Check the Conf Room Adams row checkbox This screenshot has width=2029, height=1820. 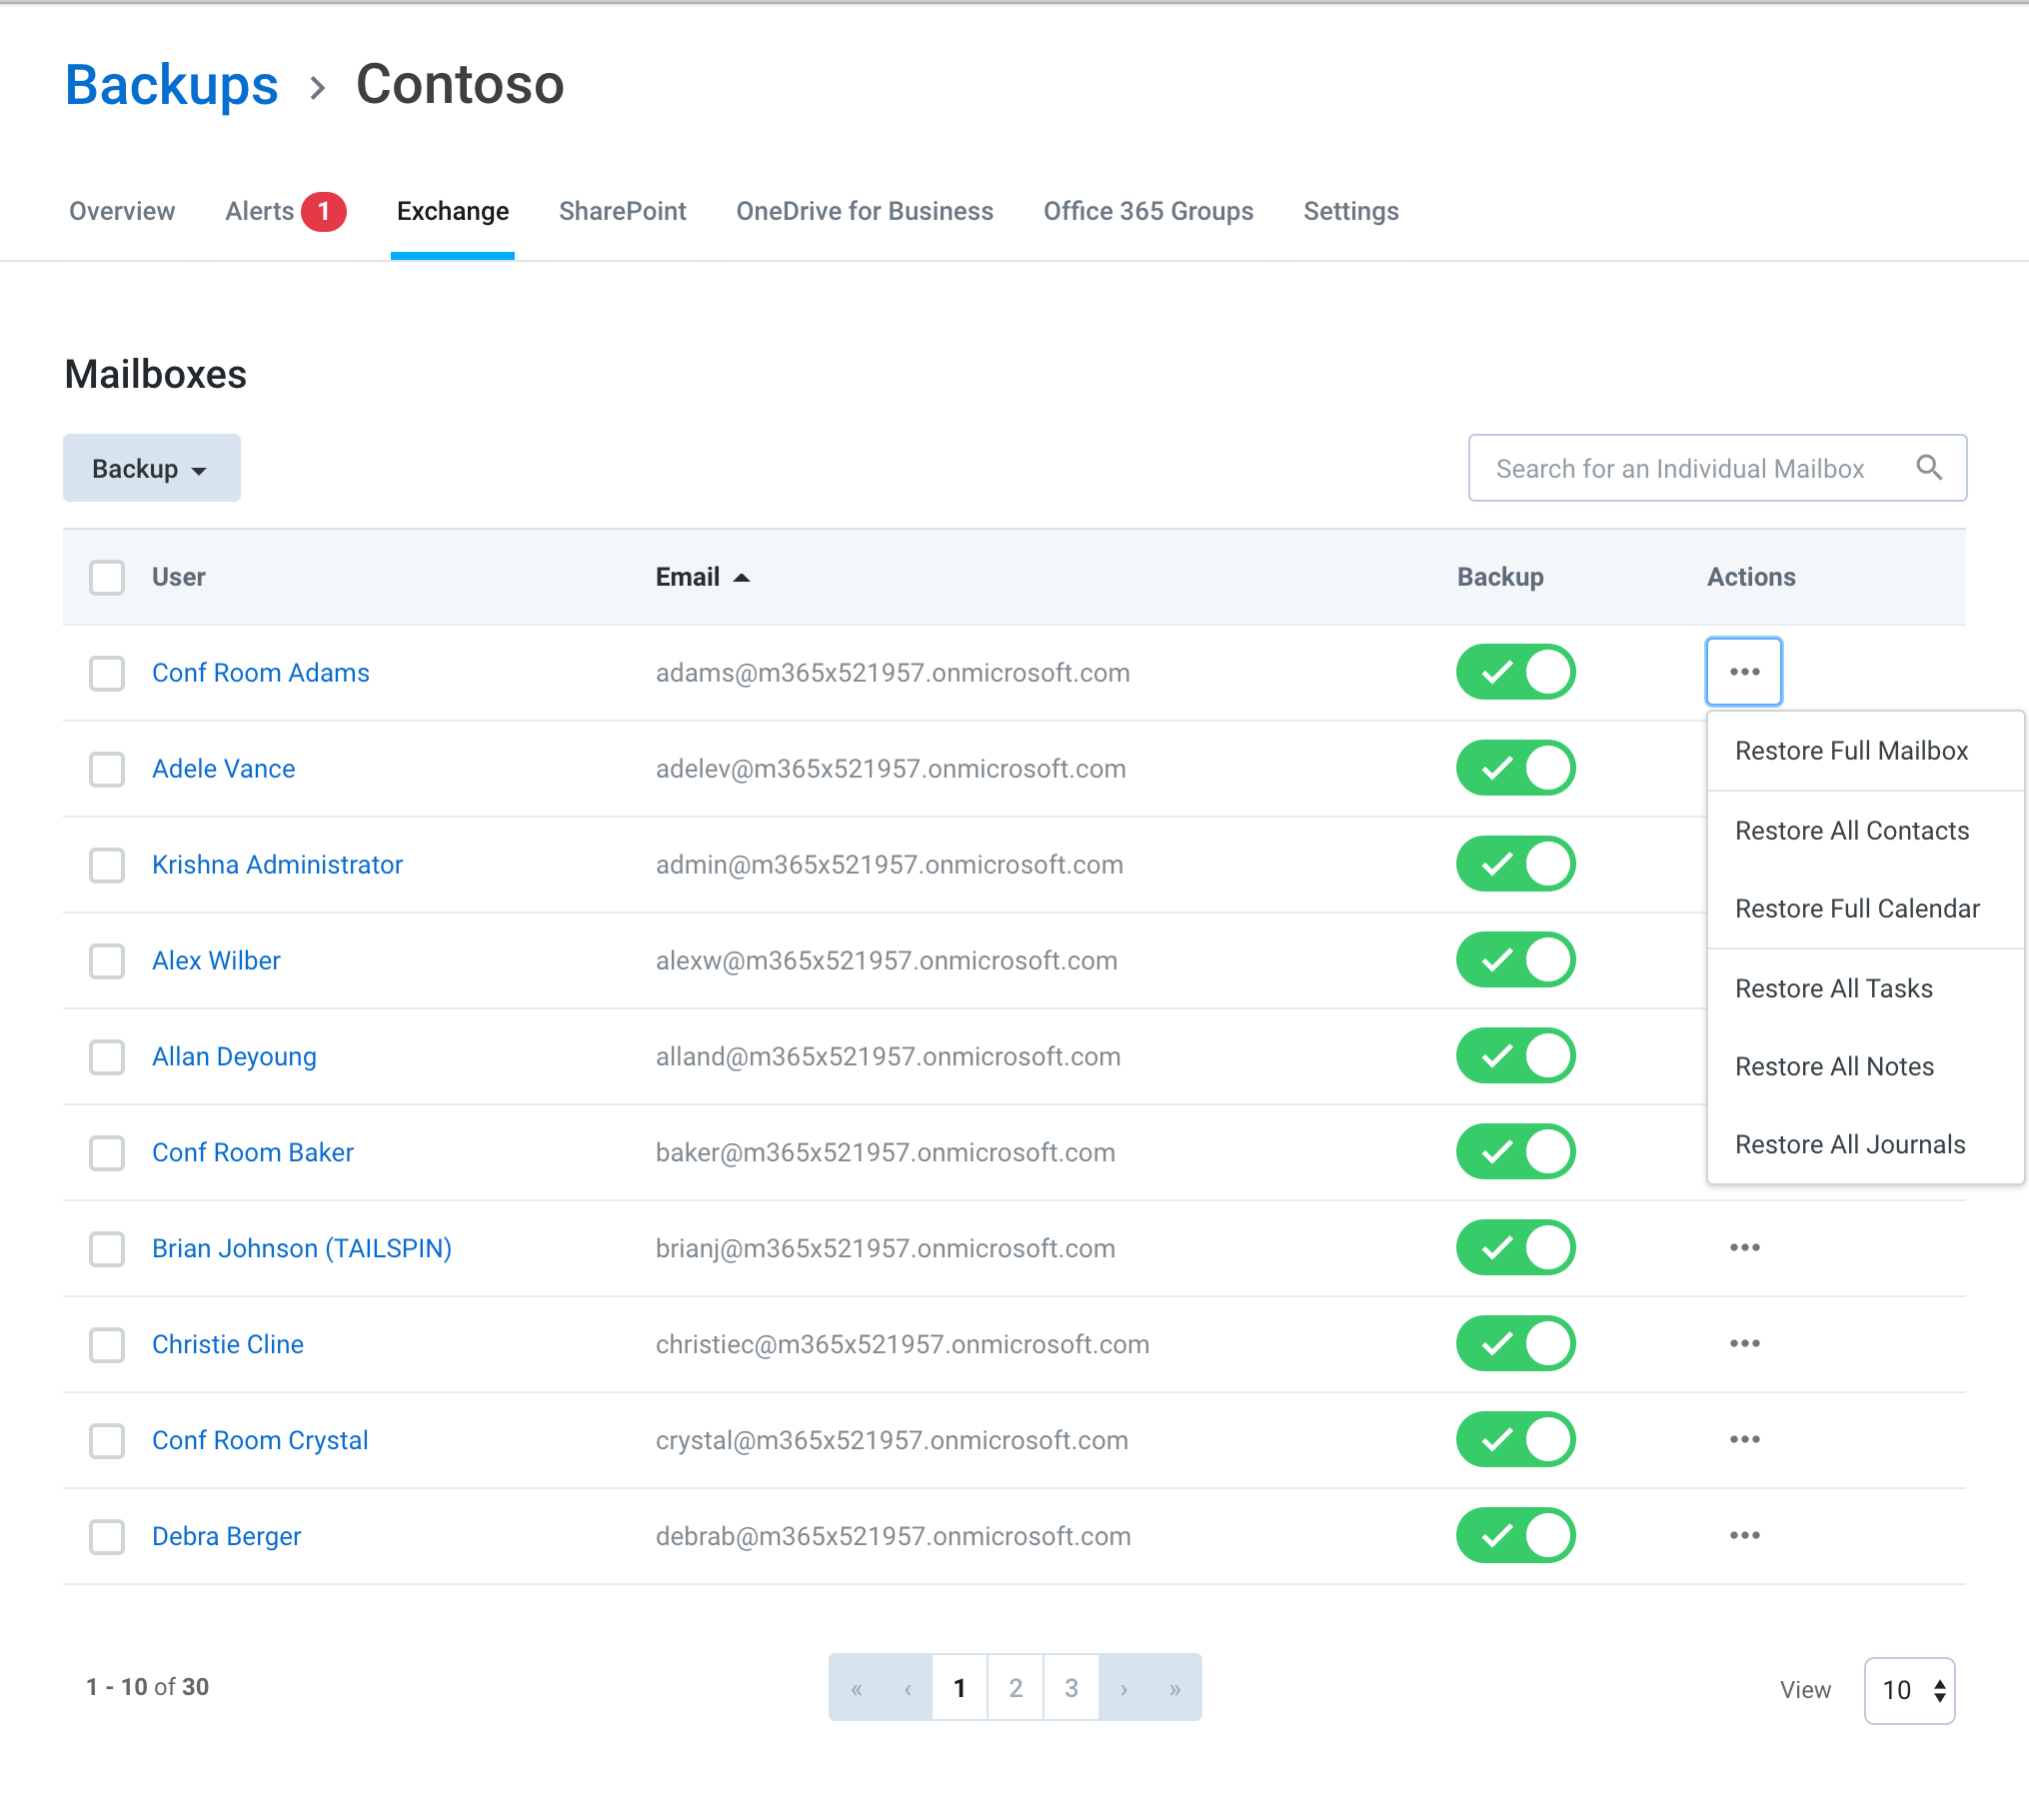pyautogui.click(x=106, y=673)
